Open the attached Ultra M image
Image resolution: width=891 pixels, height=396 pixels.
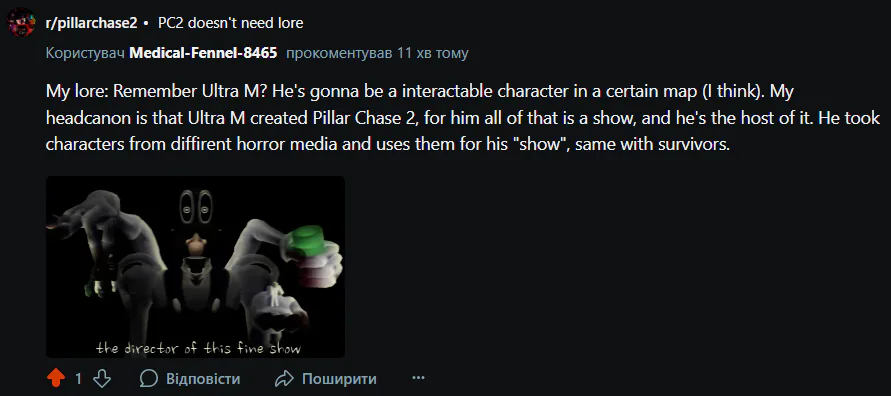point(195,267)
